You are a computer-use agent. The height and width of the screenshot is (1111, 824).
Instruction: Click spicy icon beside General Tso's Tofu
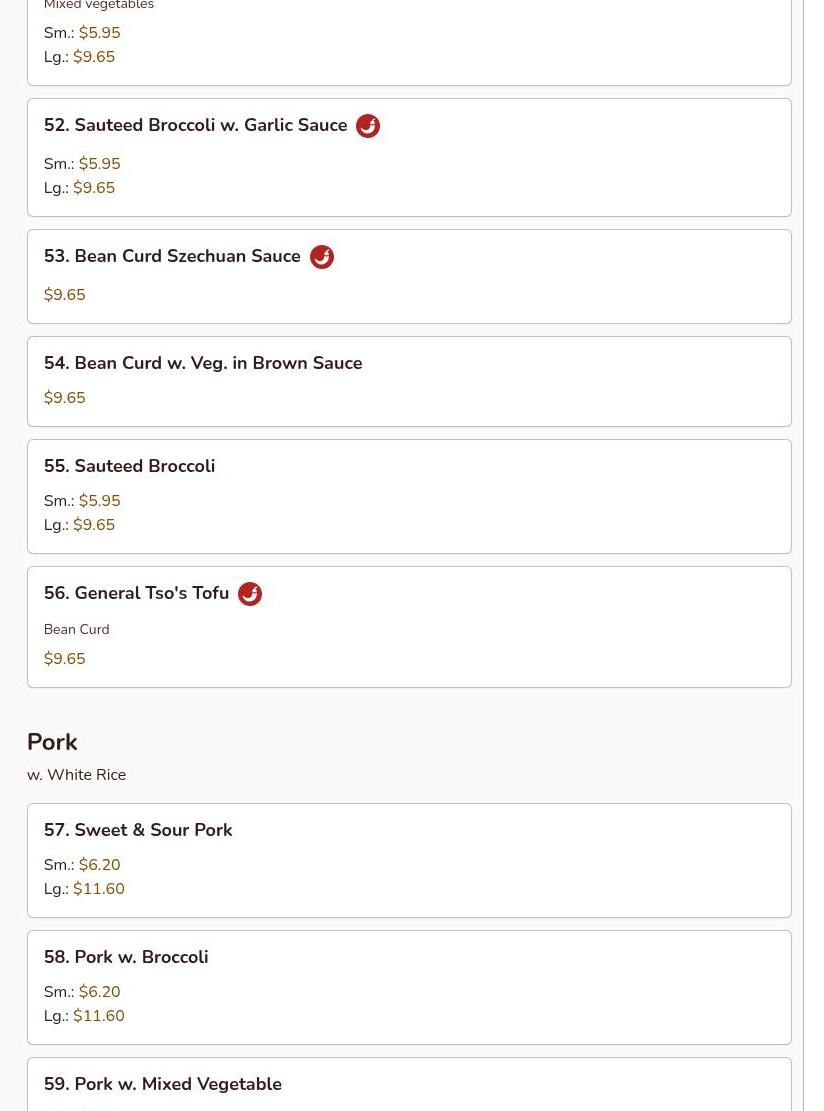(249, 594)
